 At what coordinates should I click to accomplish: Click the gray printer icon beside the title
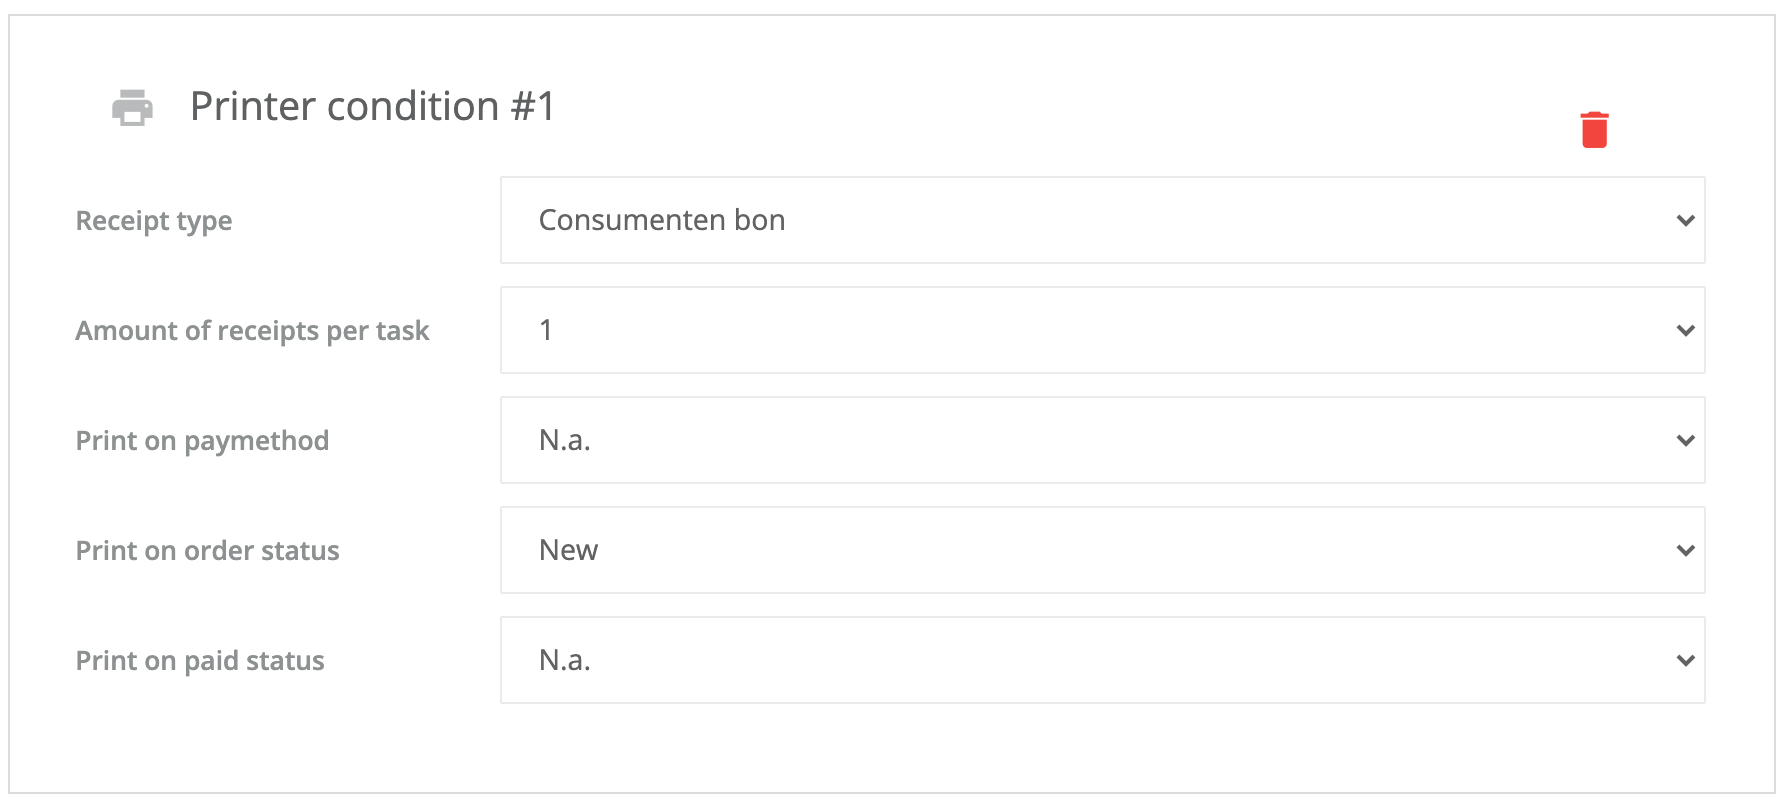(132, 107)
